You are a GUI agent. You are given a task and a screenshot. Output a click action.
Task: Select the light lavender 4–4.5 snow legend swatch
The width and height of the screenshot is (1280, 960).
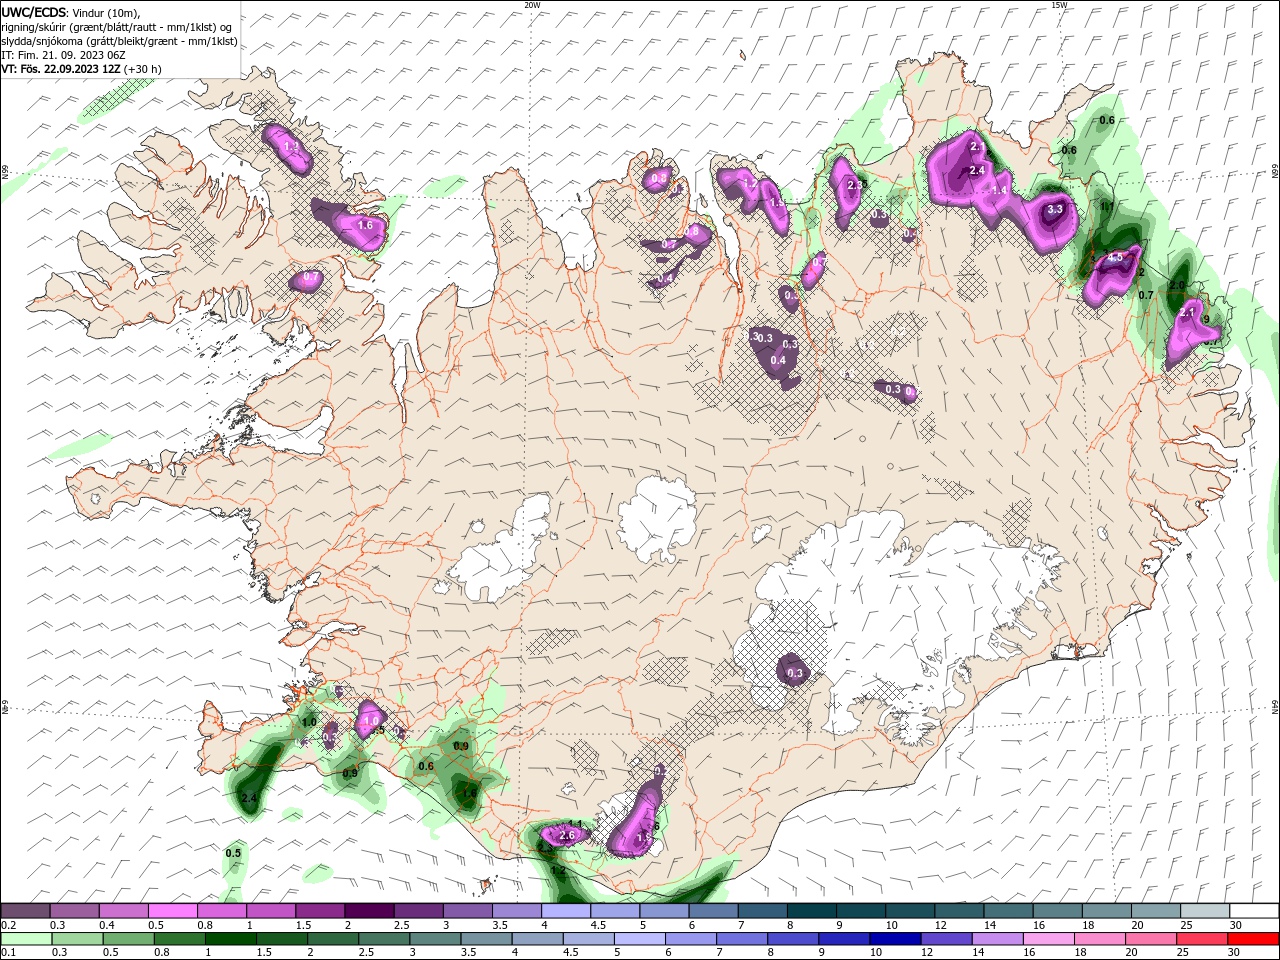(x=566, y=911)
